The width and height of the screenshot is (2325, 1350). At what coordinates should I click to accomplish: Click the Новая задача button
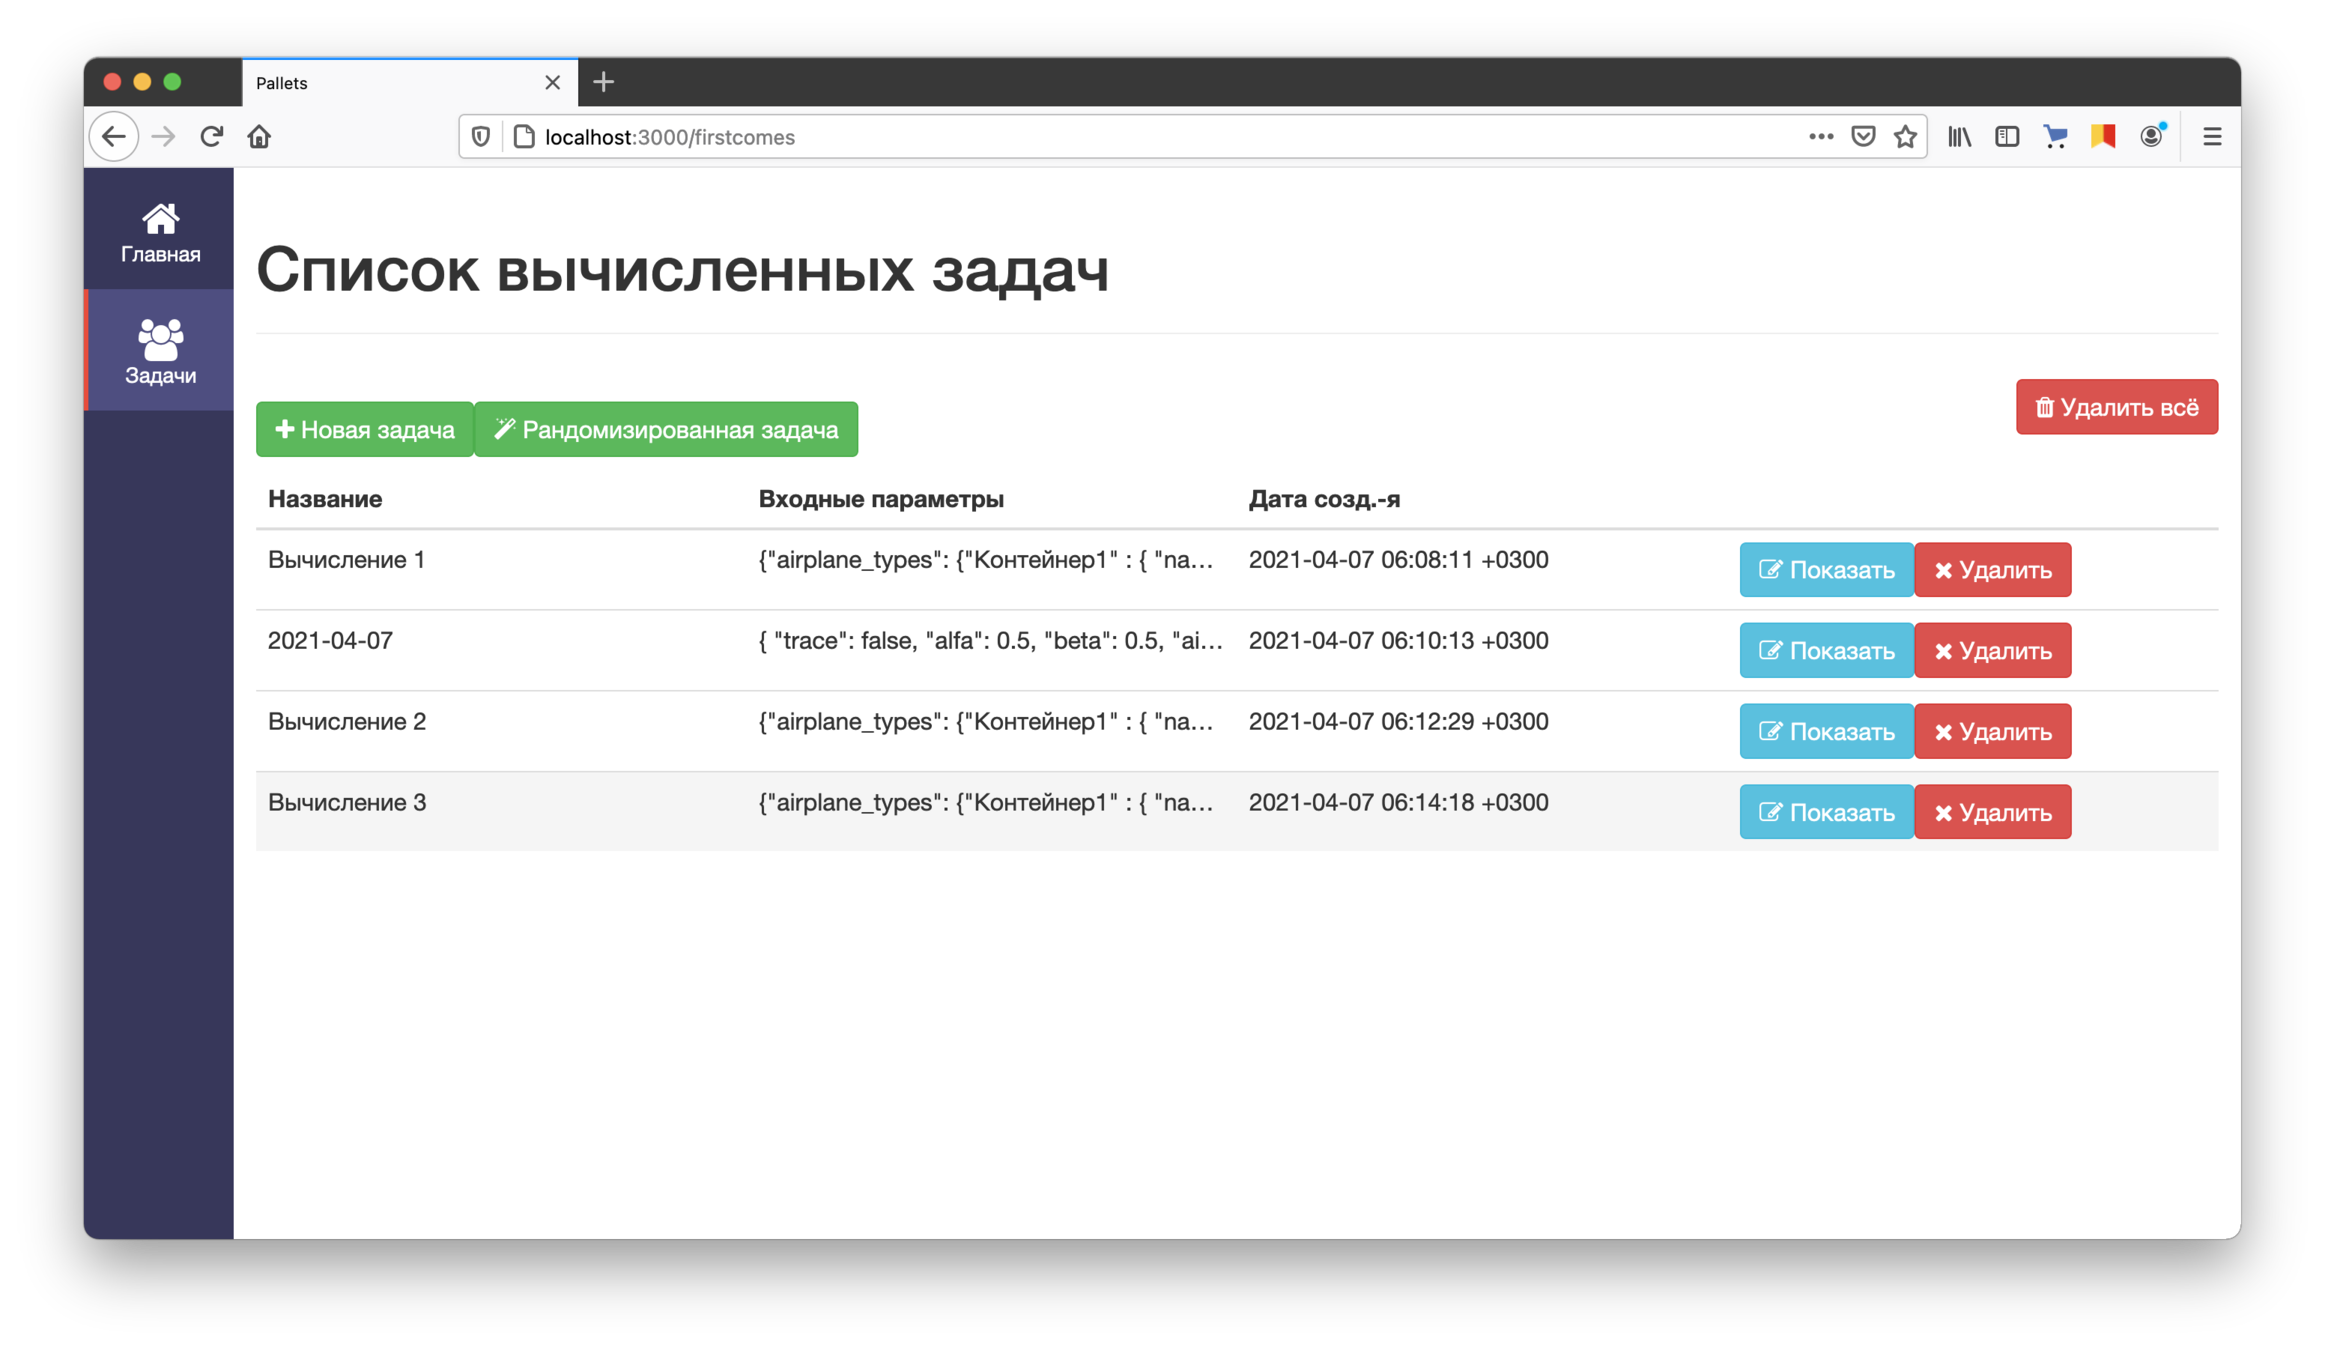(x=365, y=430)
